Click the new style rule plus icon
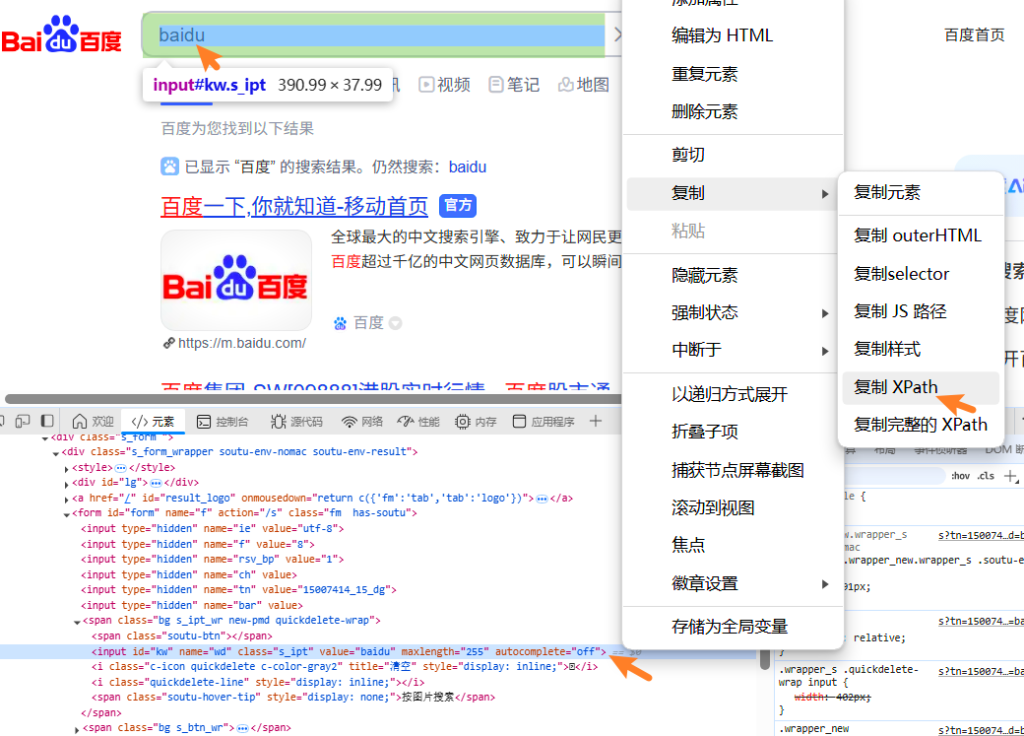Screen dimensions: 1024x736 (1010, 476)
